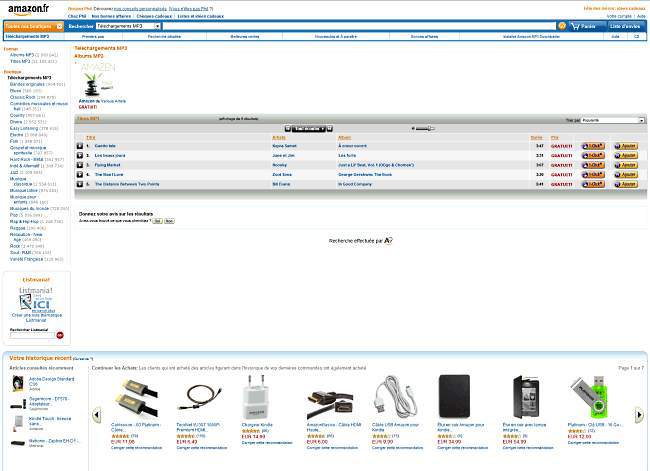Open search category dropdown Téléchargements MP3
Screen dimensions: 650x471
[x=128, y=26]
